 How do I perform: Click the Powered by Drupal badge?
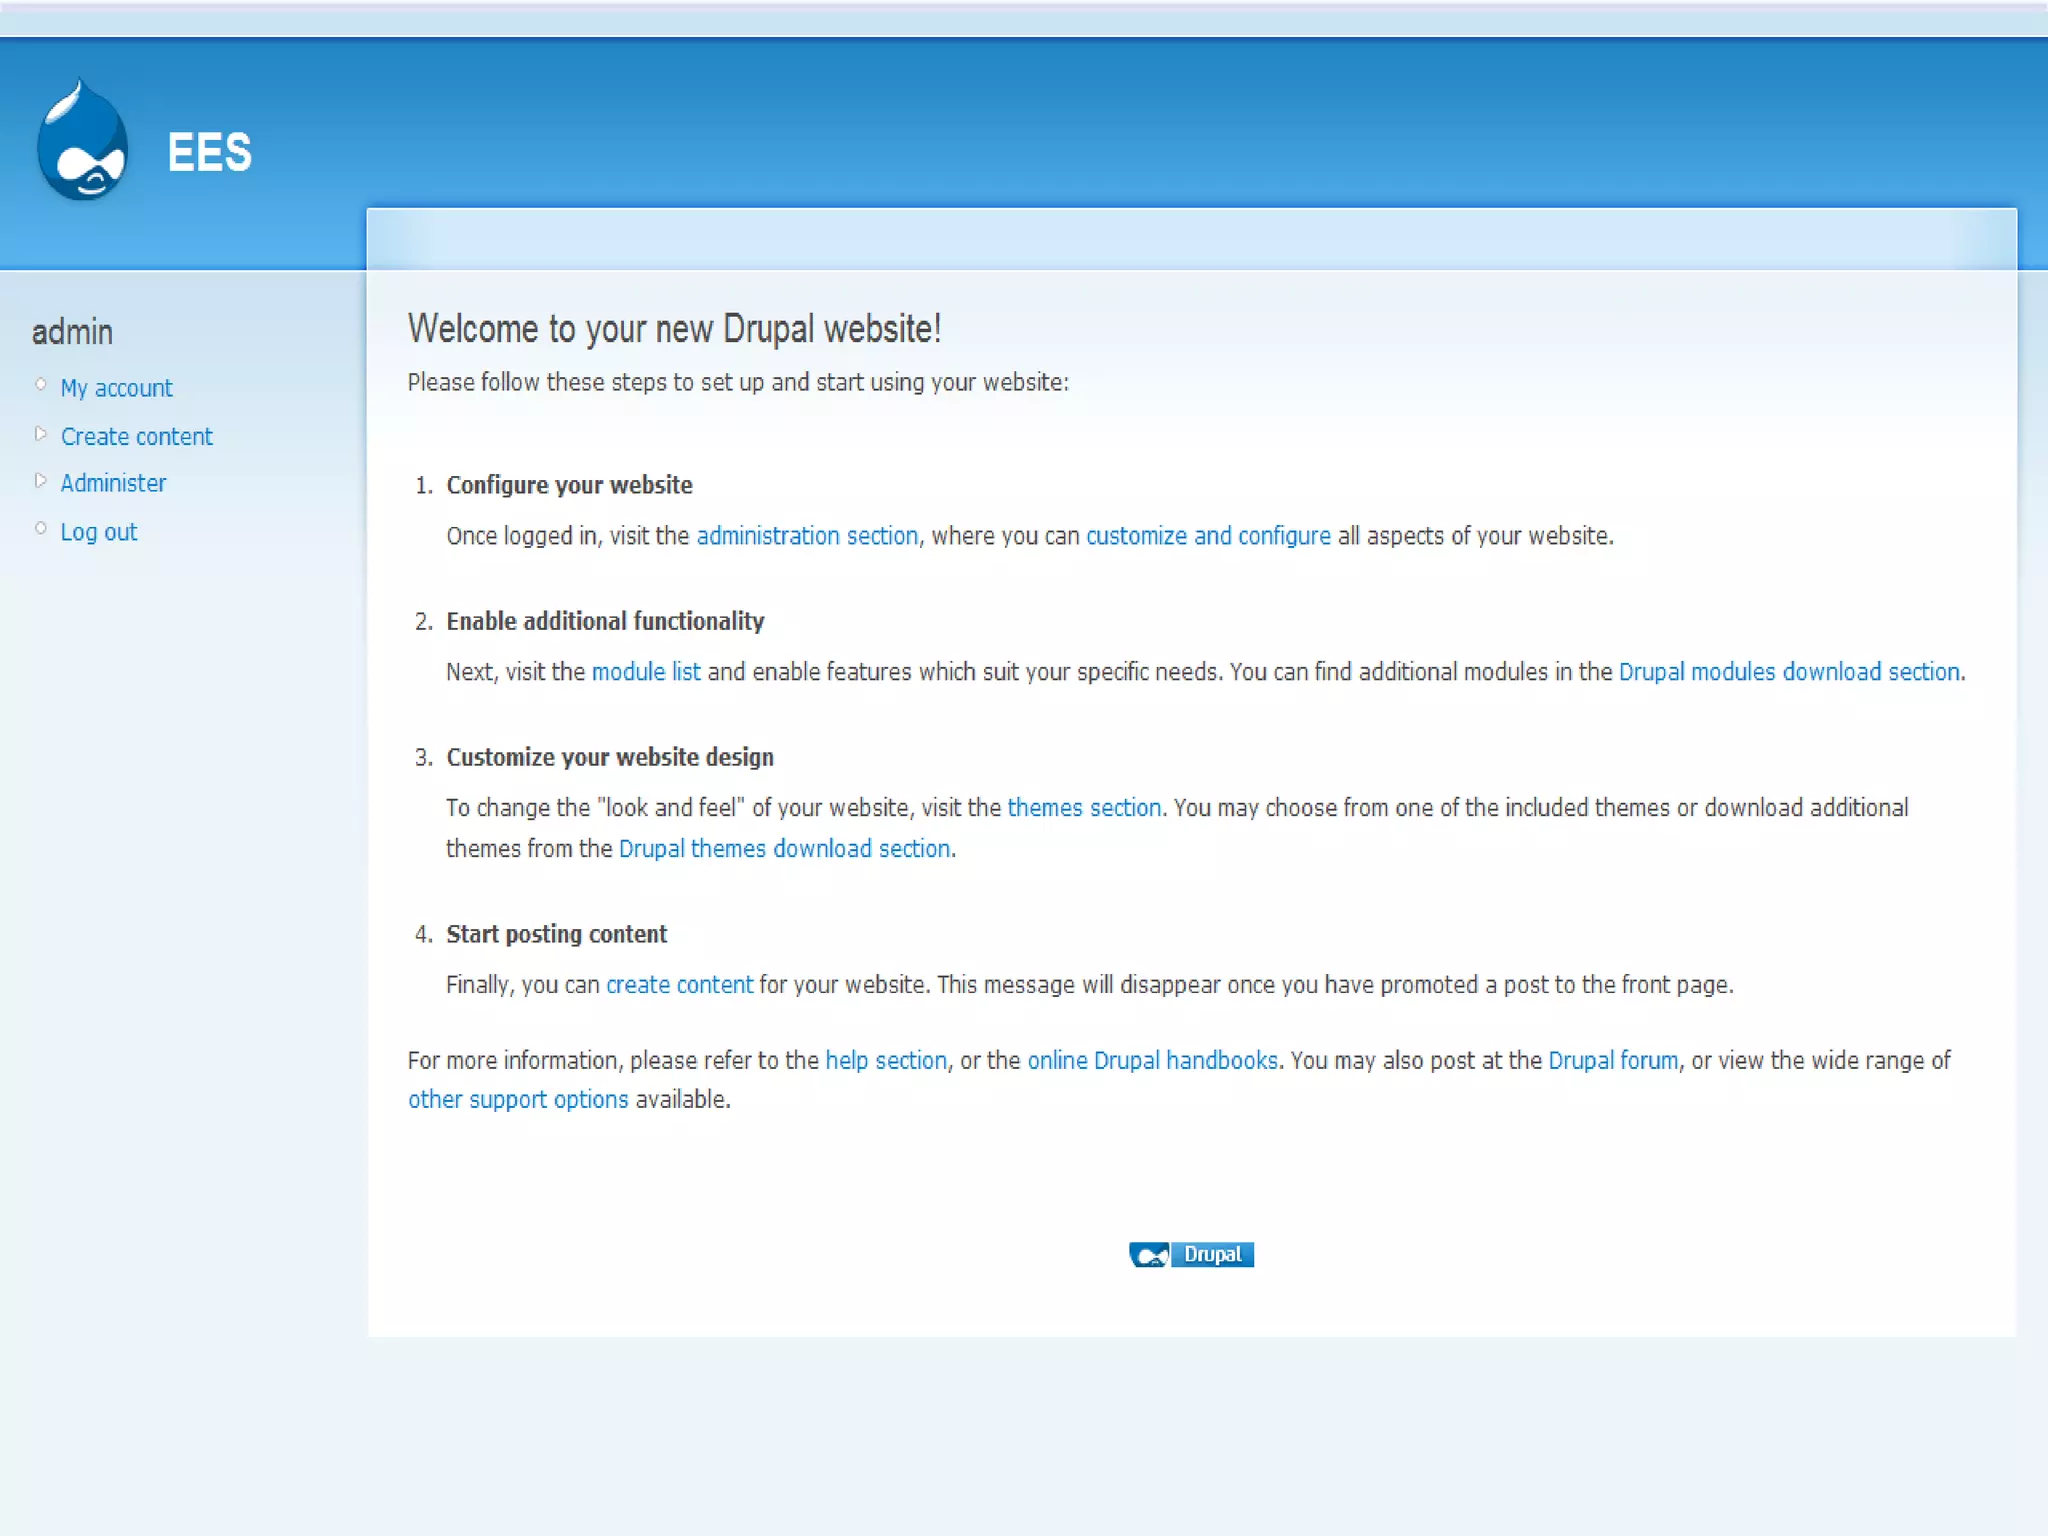pos(1191,1254)
